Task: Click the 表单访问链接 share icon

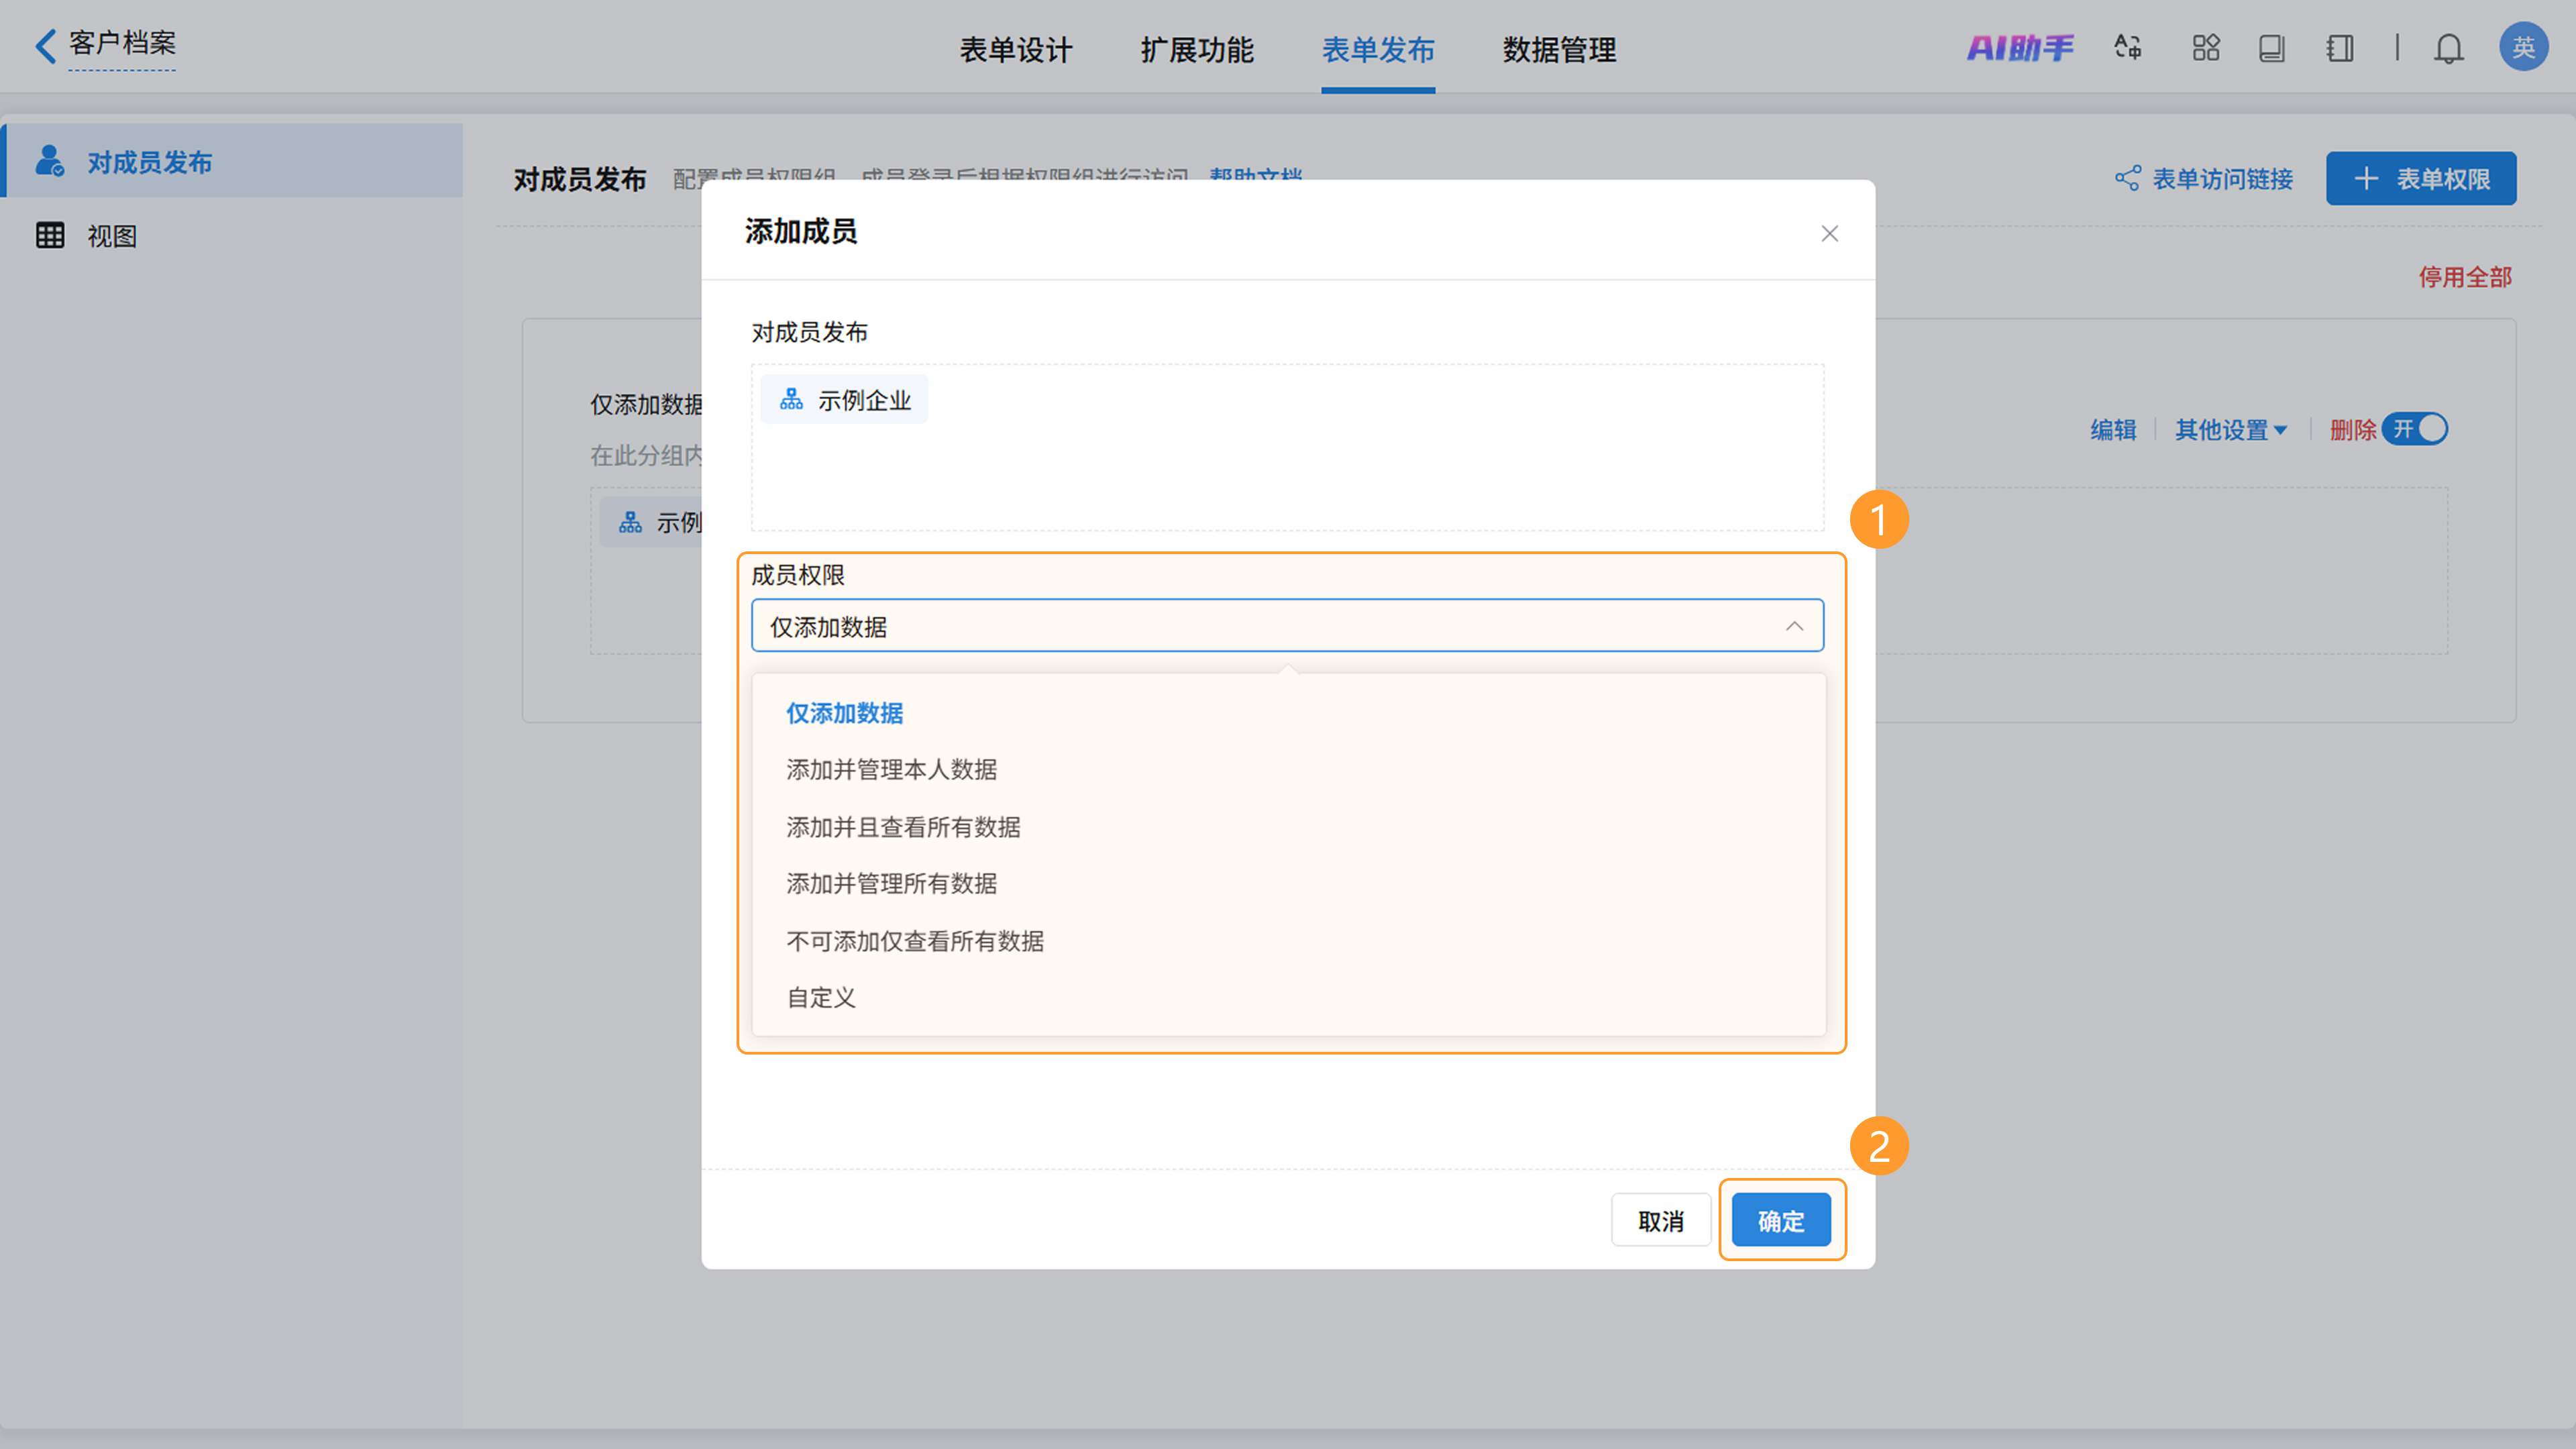Action: [2128, 179]
